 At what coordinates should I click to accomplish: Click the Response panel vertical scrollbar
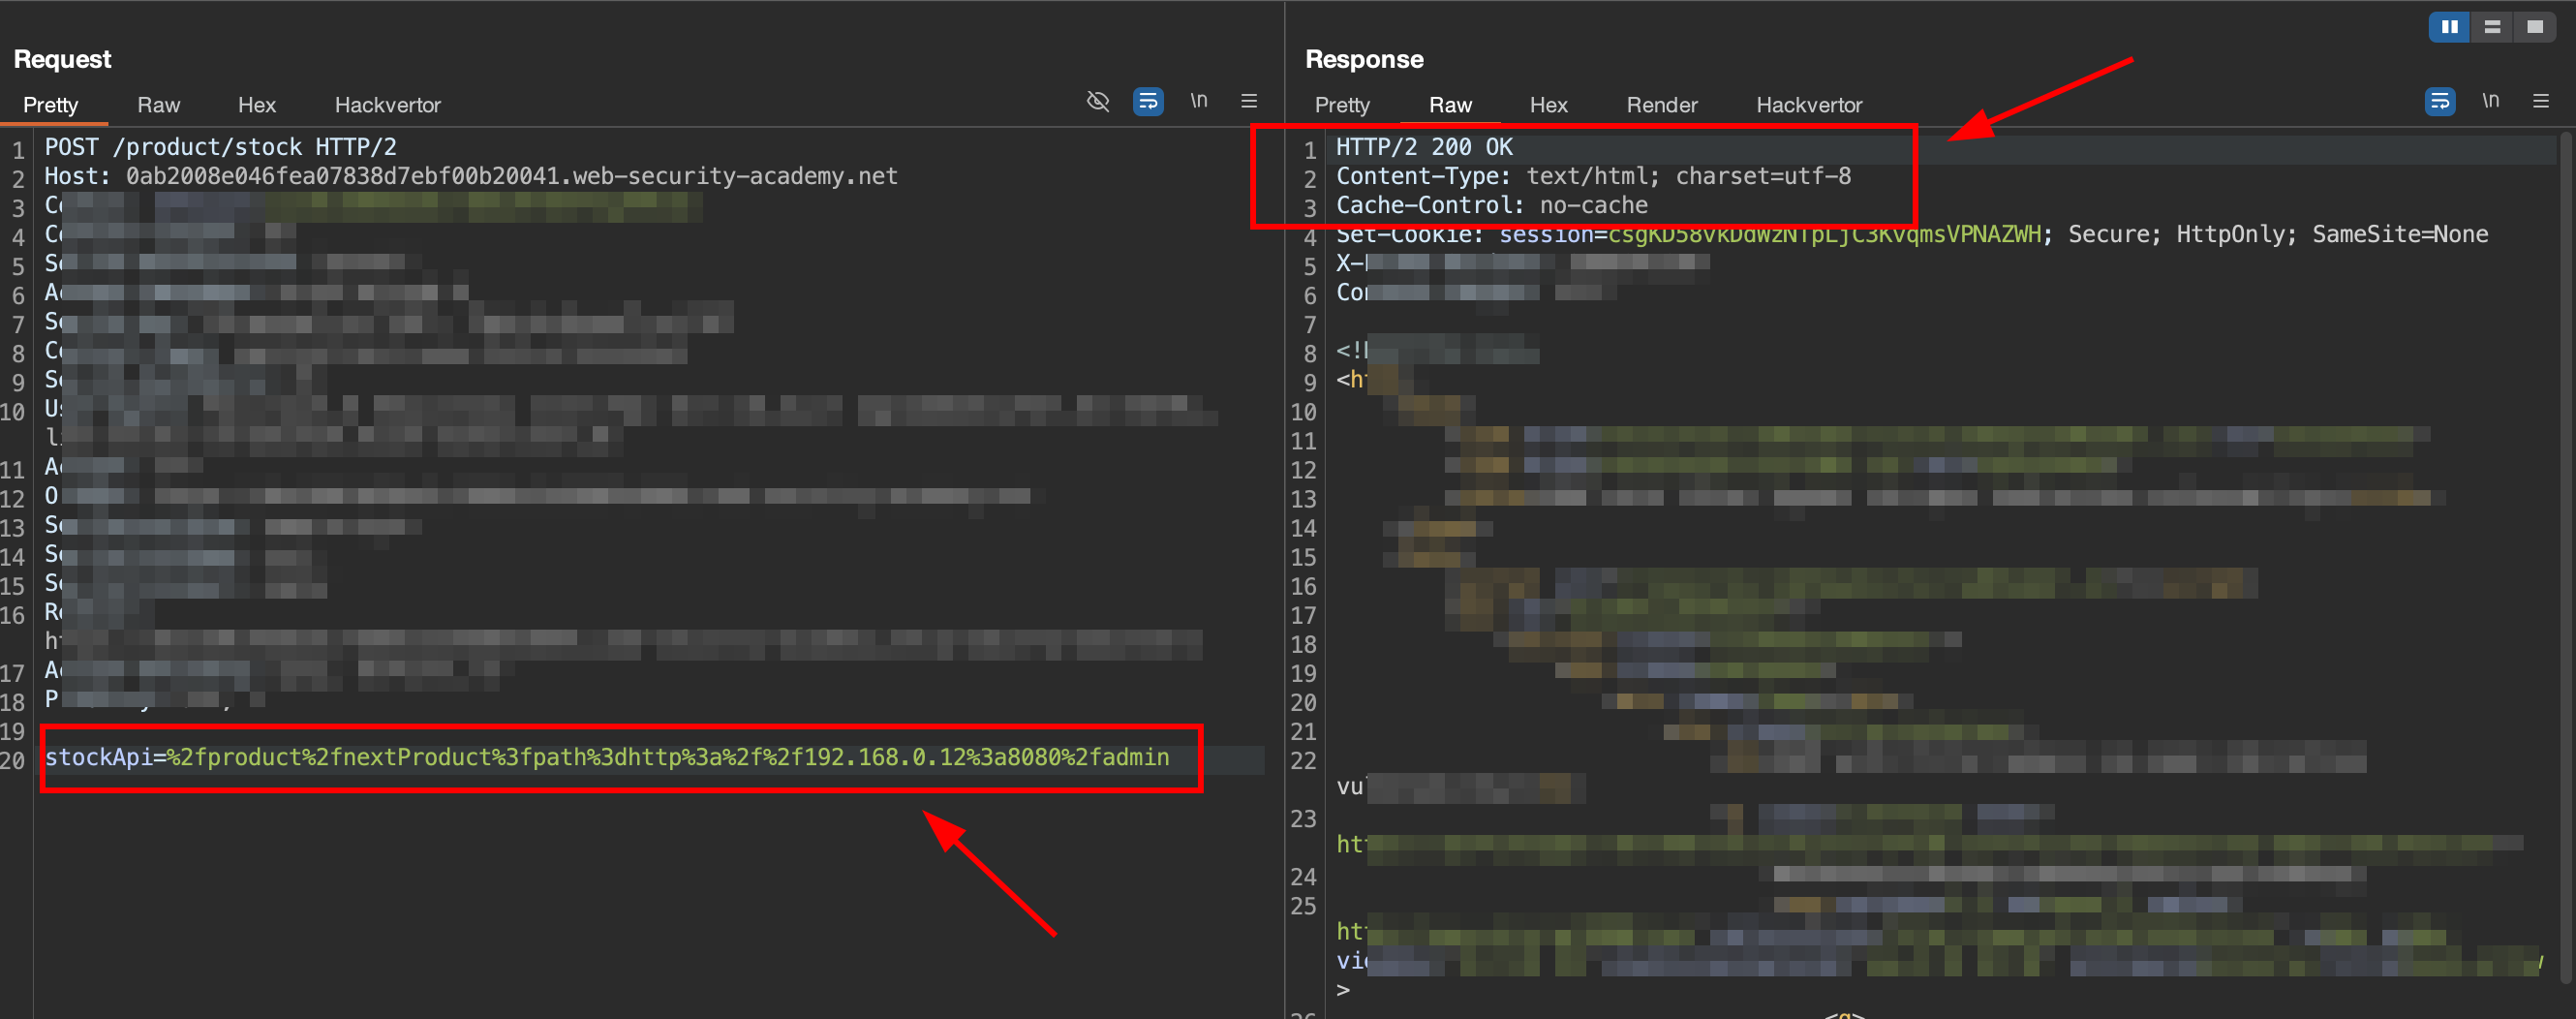pos(2565,500)
